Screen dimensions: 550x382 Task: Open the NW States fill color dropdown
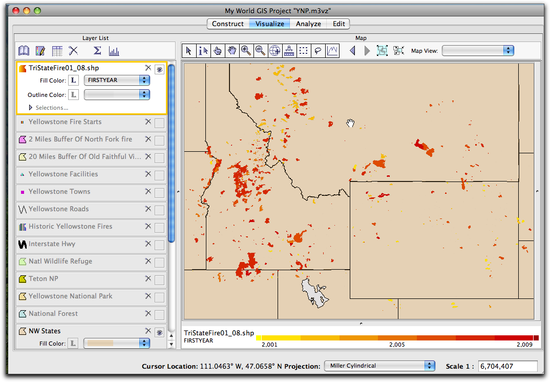click(117, 343)
